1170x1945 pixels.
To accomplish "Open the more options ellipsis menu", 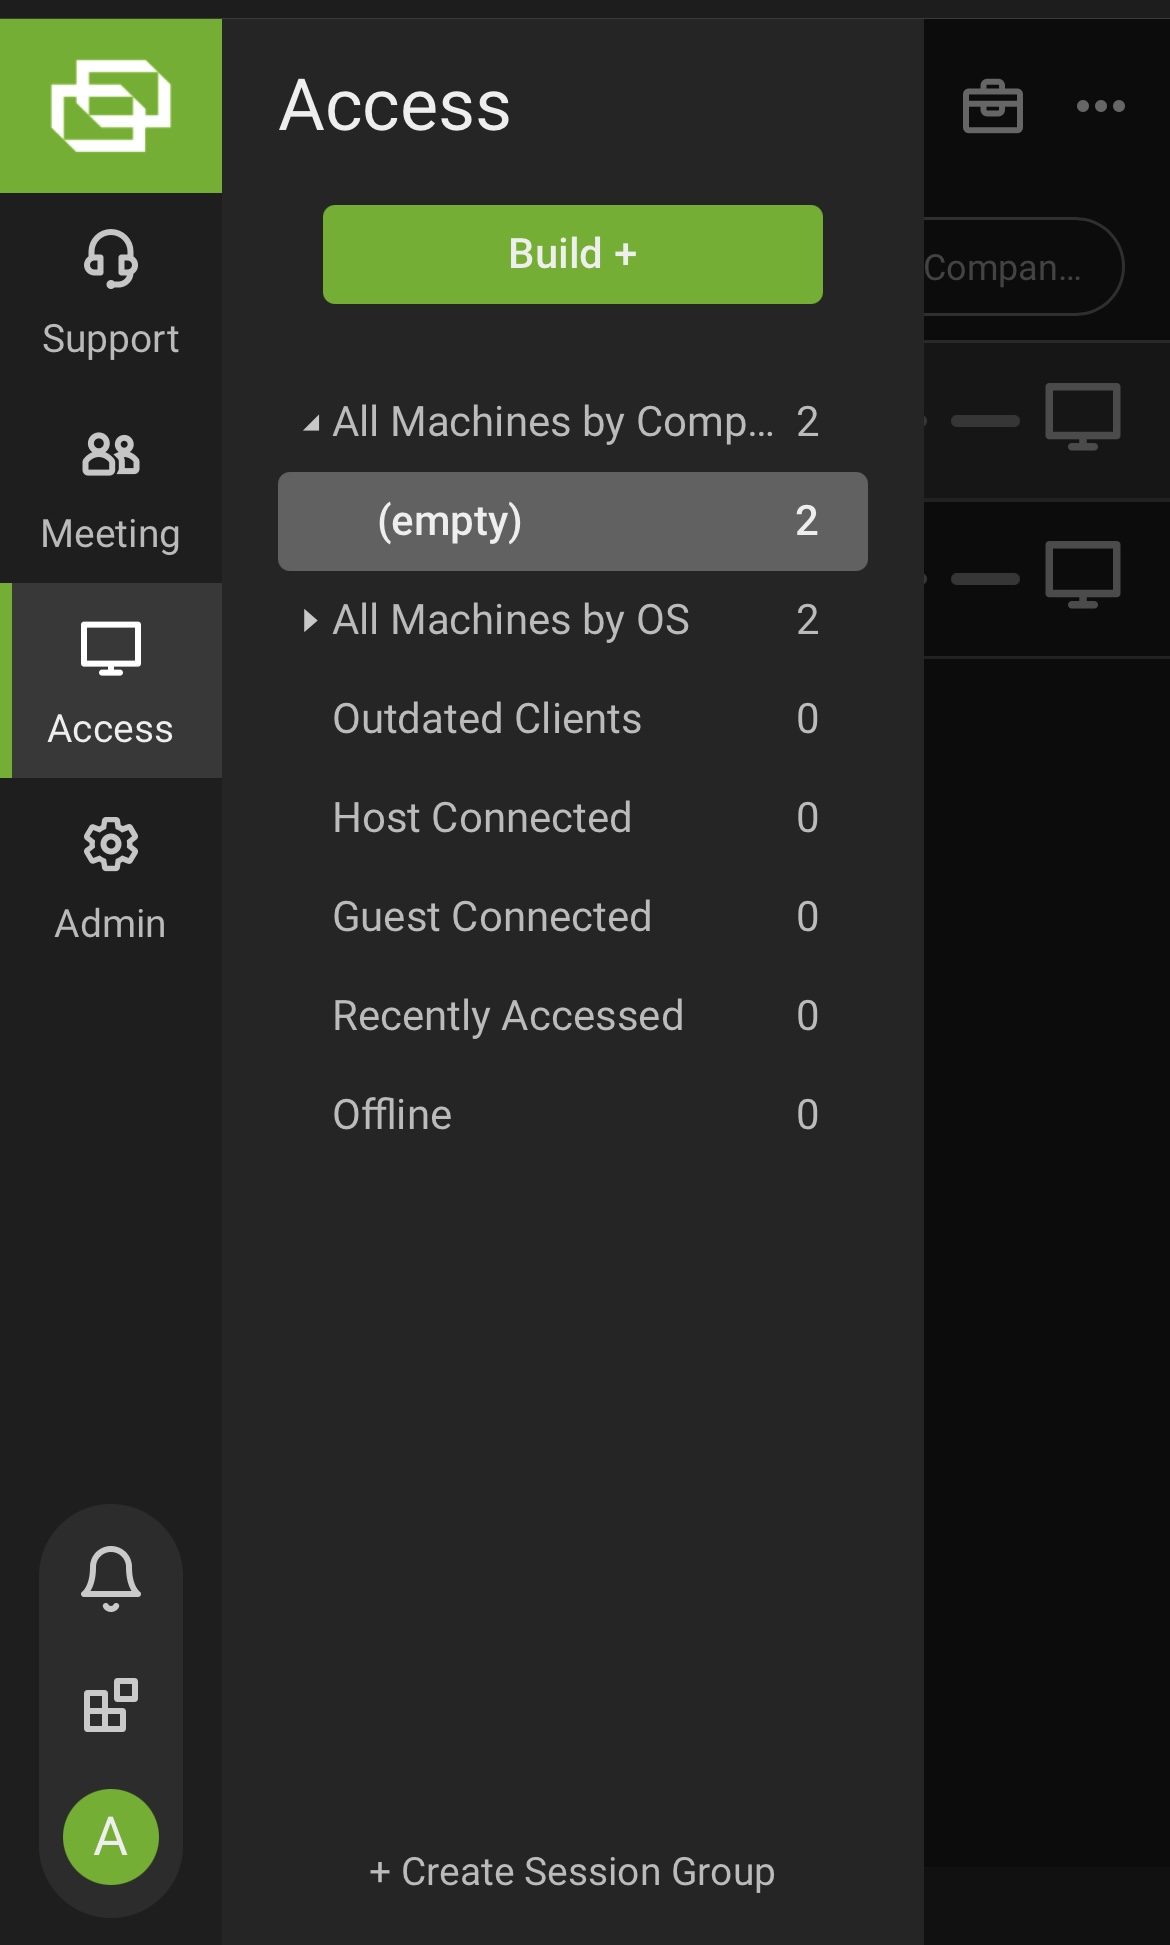I will pyautogui.click(x=1100, y=106).
